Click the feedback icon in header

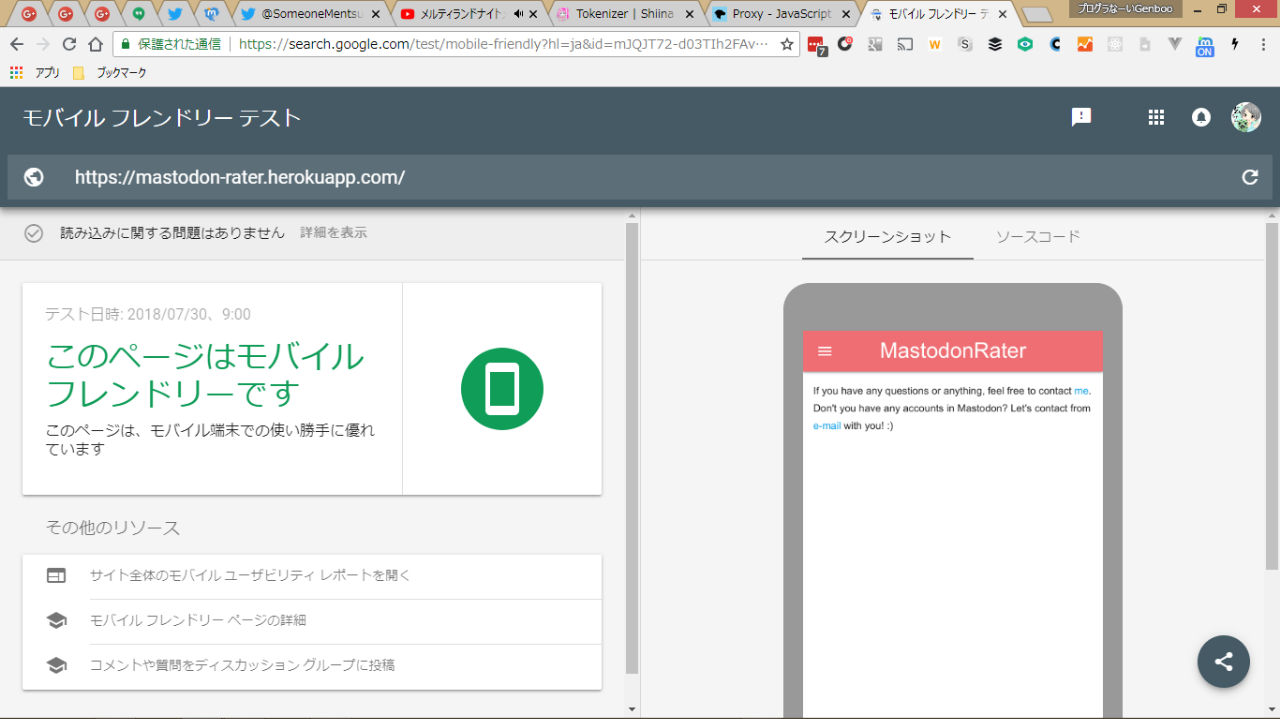(1081, 117)
